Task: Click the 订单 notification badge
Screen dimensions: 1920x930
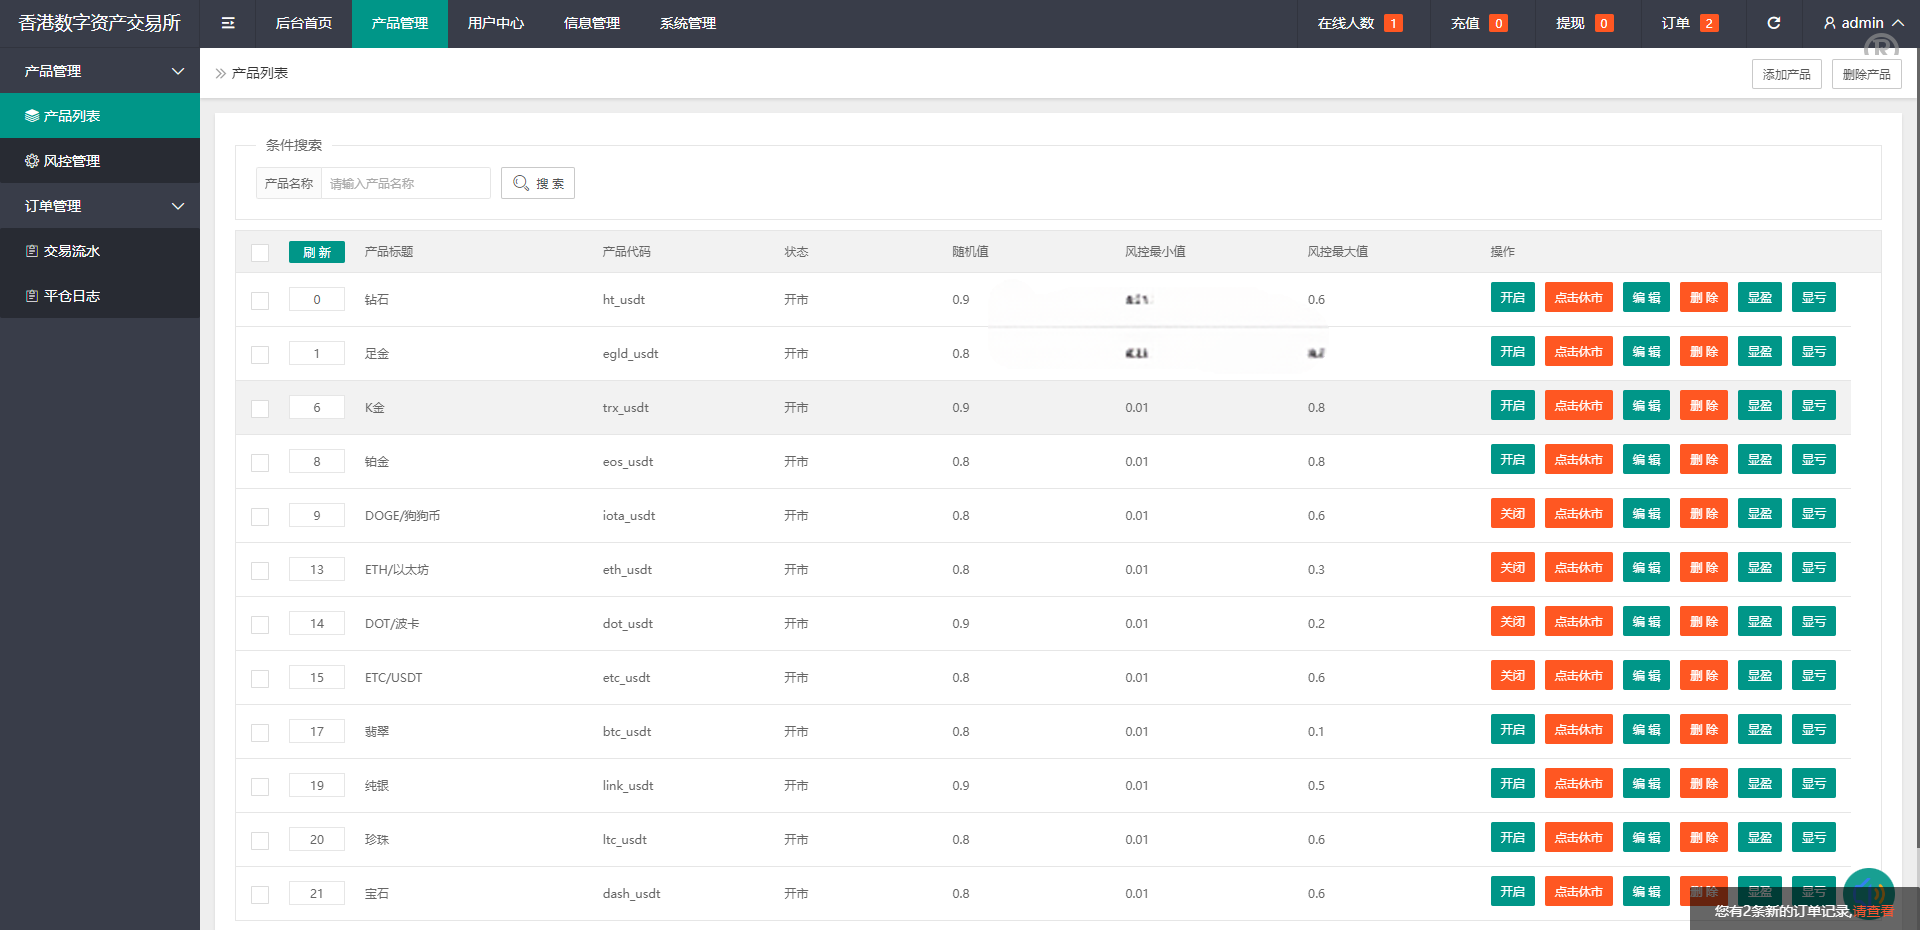Action: pos(1709,23)
